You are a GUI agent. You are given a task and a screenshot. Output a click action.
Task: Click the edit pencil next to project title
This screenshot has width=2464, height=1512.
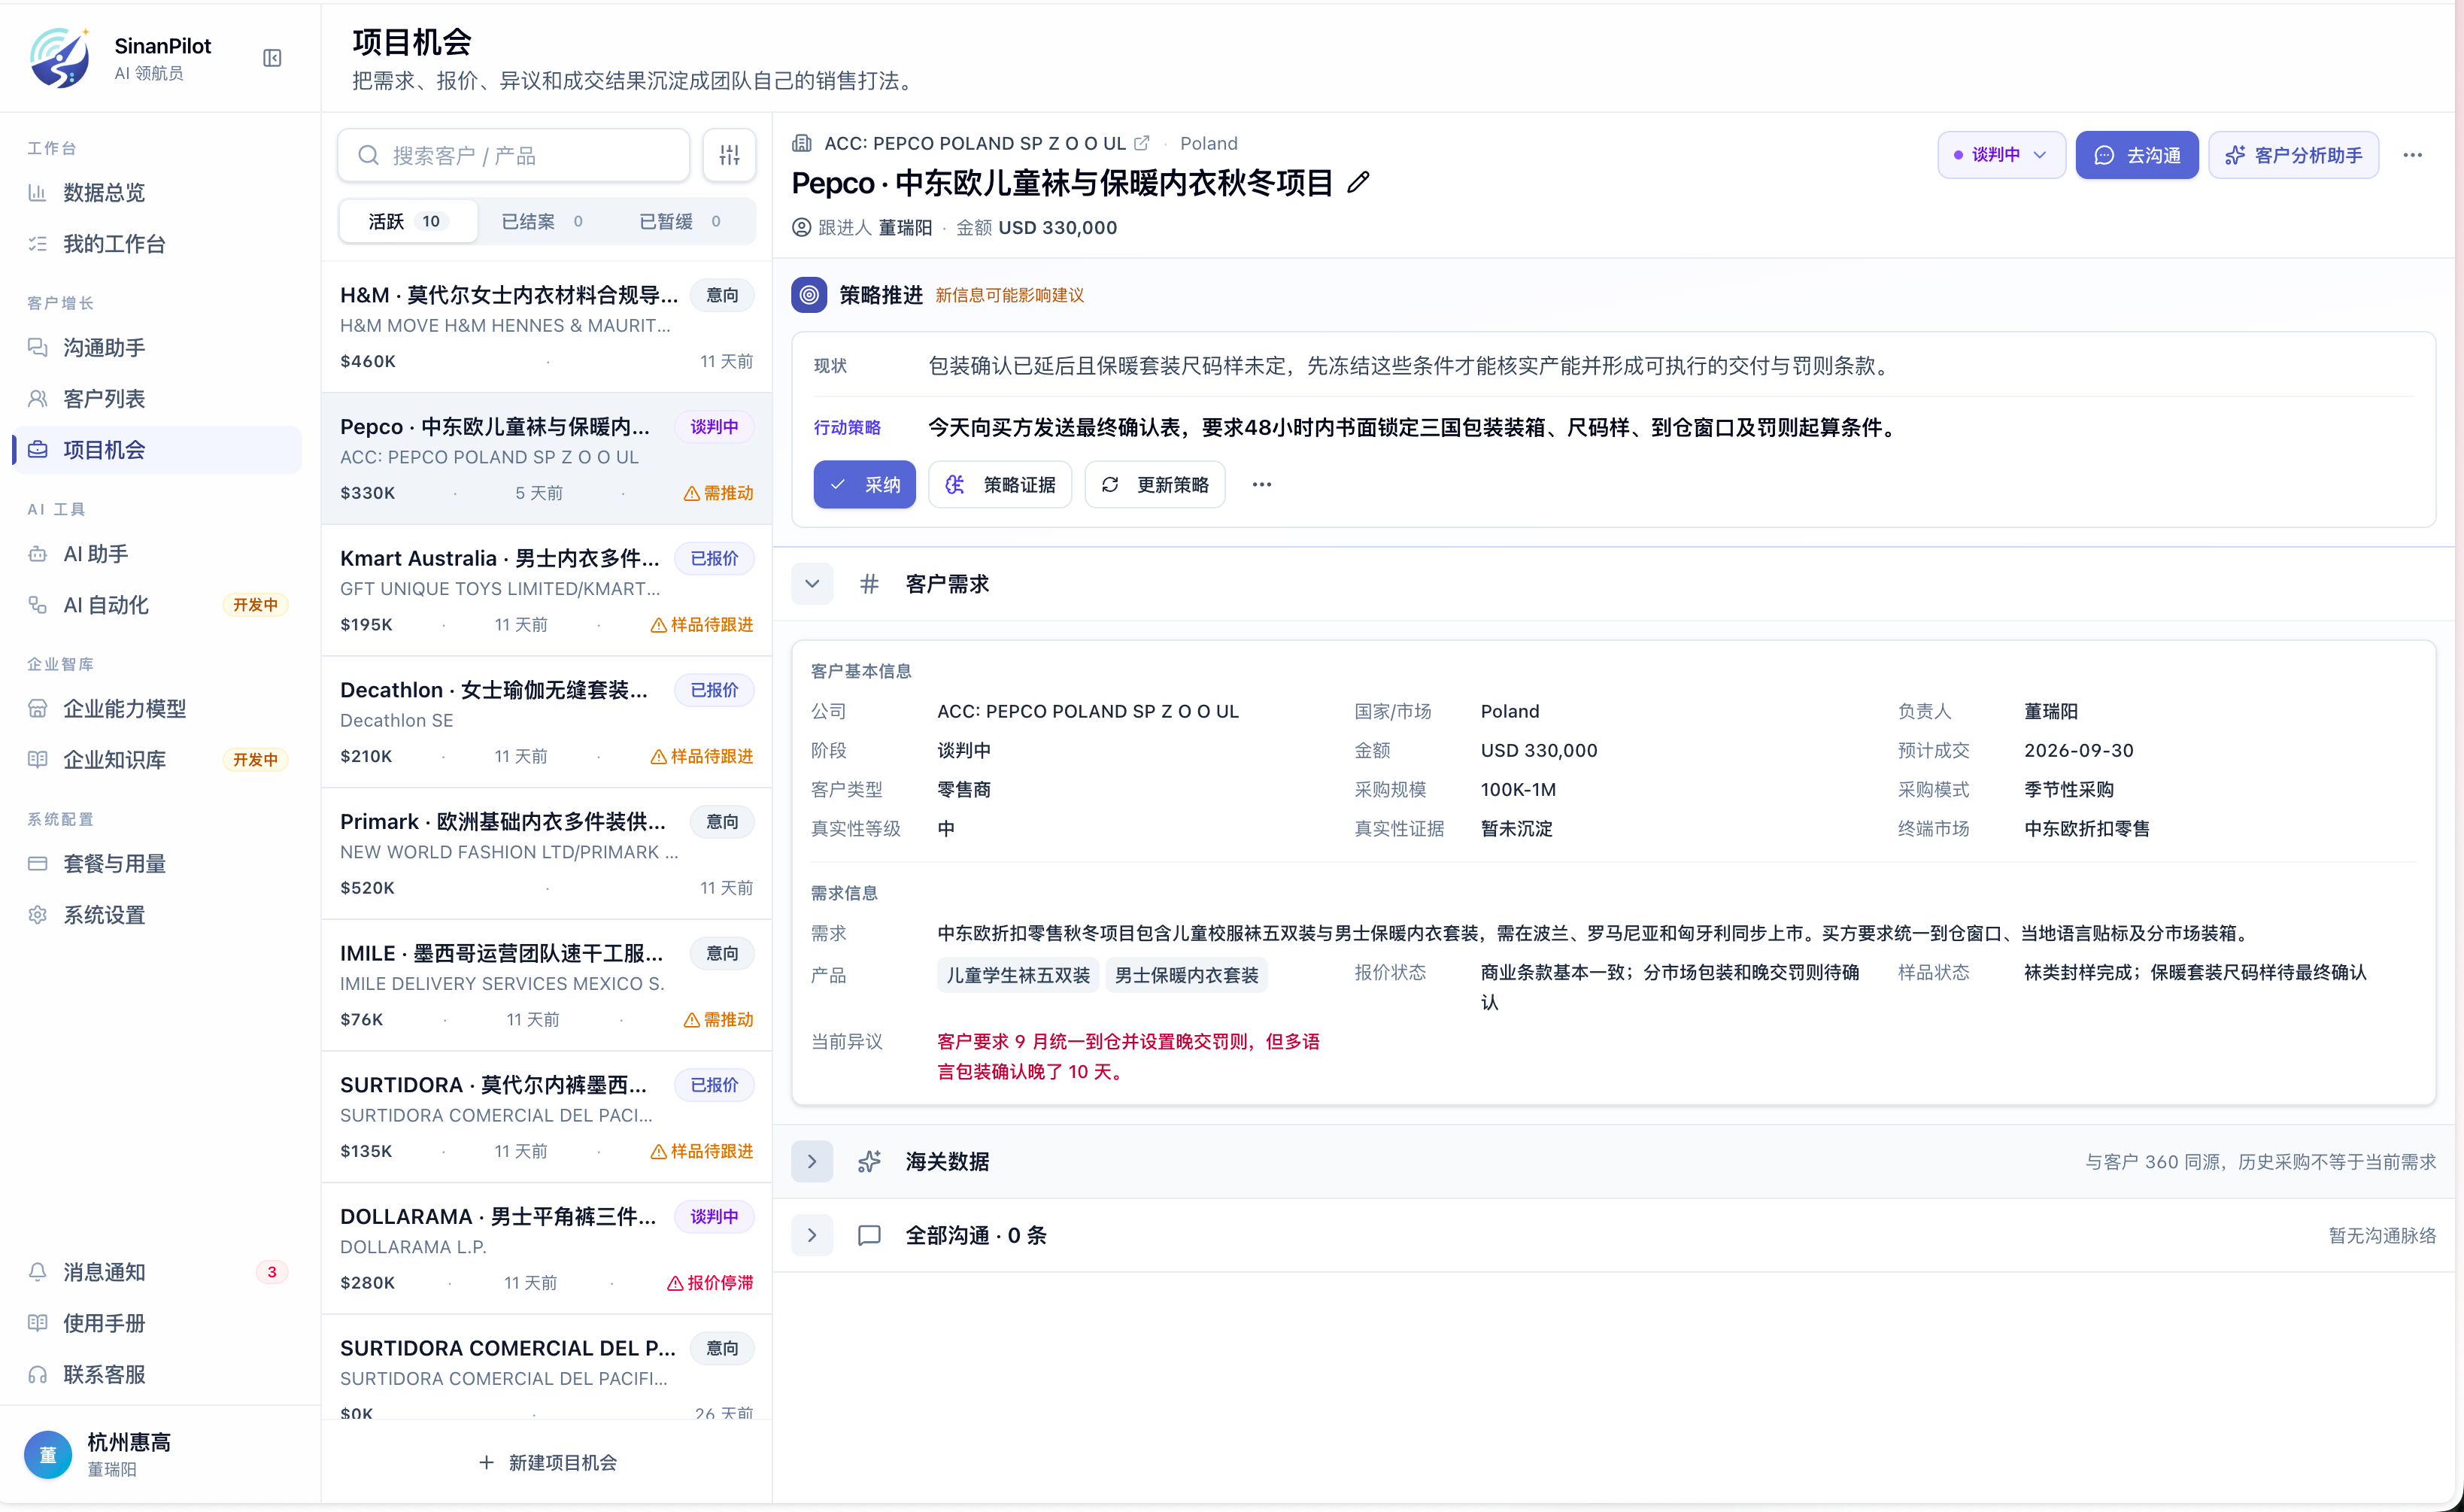1357,183
